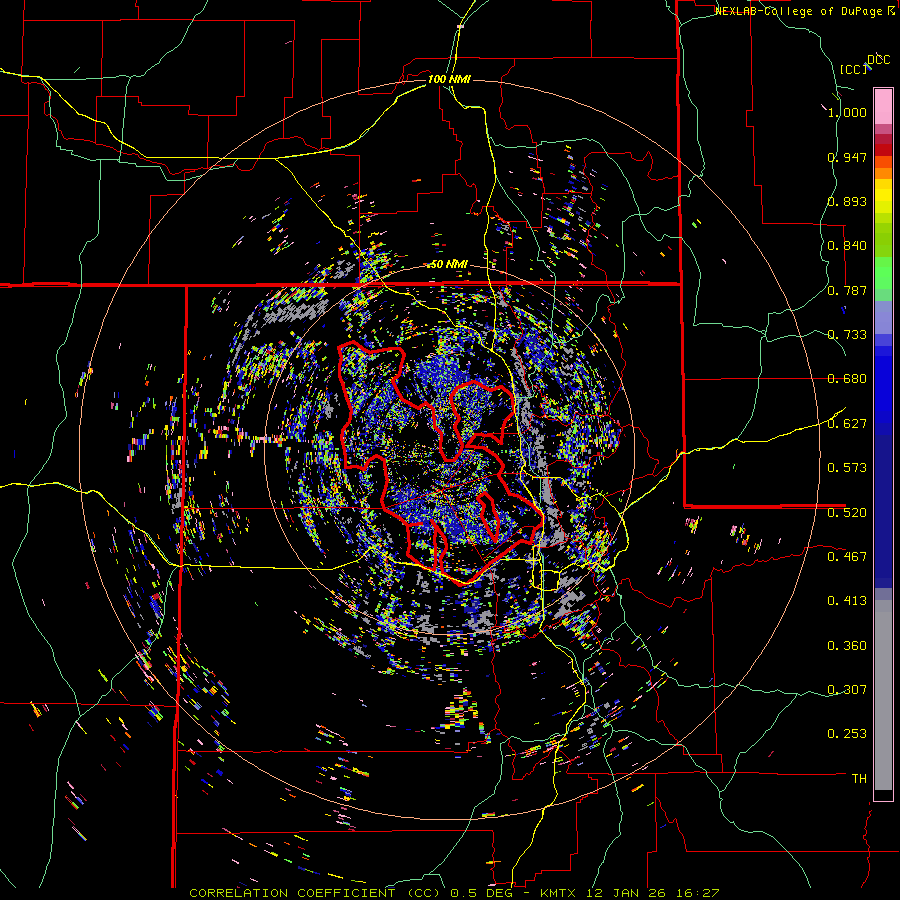Click the 100 NMI range ring label
The height and width of the screenshot is (900, 900).
pos(449,79)
